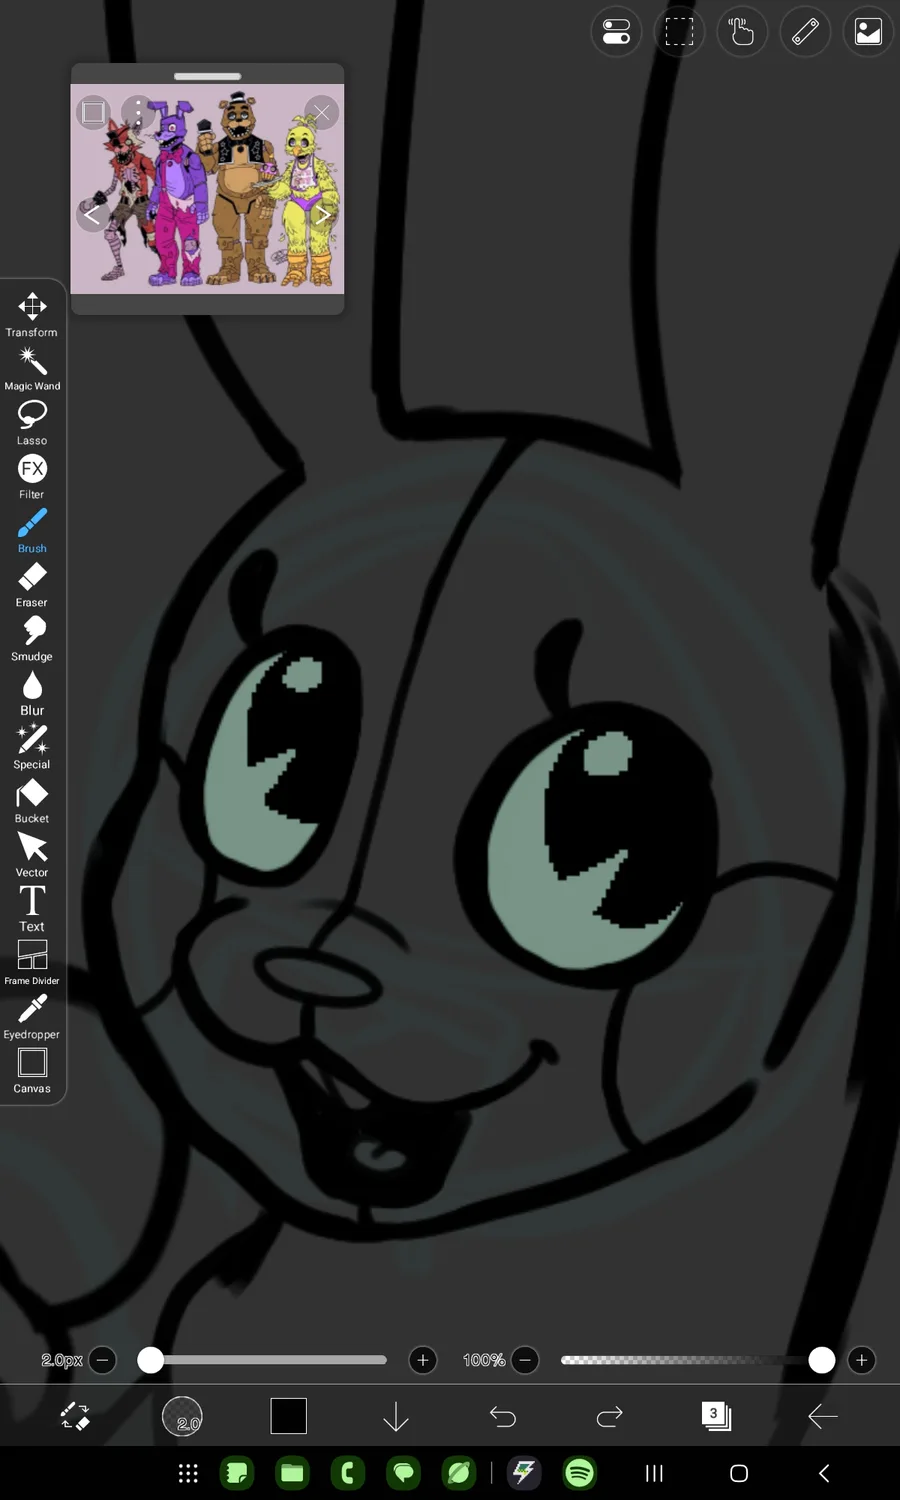Screen dimensions: 900x1500
Task: Select the Bucket fill tool
Action: click(32, 800)
